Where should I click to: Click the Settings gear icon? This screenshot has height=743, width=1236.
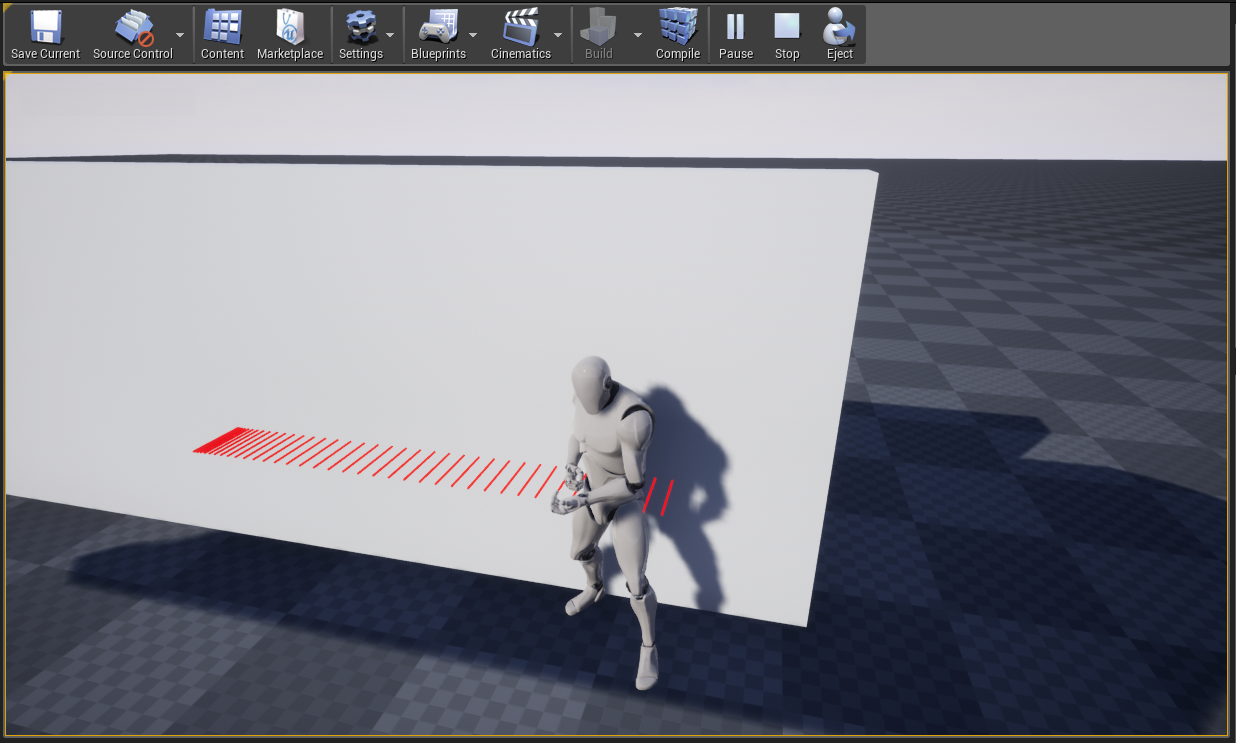pos(360,28)
